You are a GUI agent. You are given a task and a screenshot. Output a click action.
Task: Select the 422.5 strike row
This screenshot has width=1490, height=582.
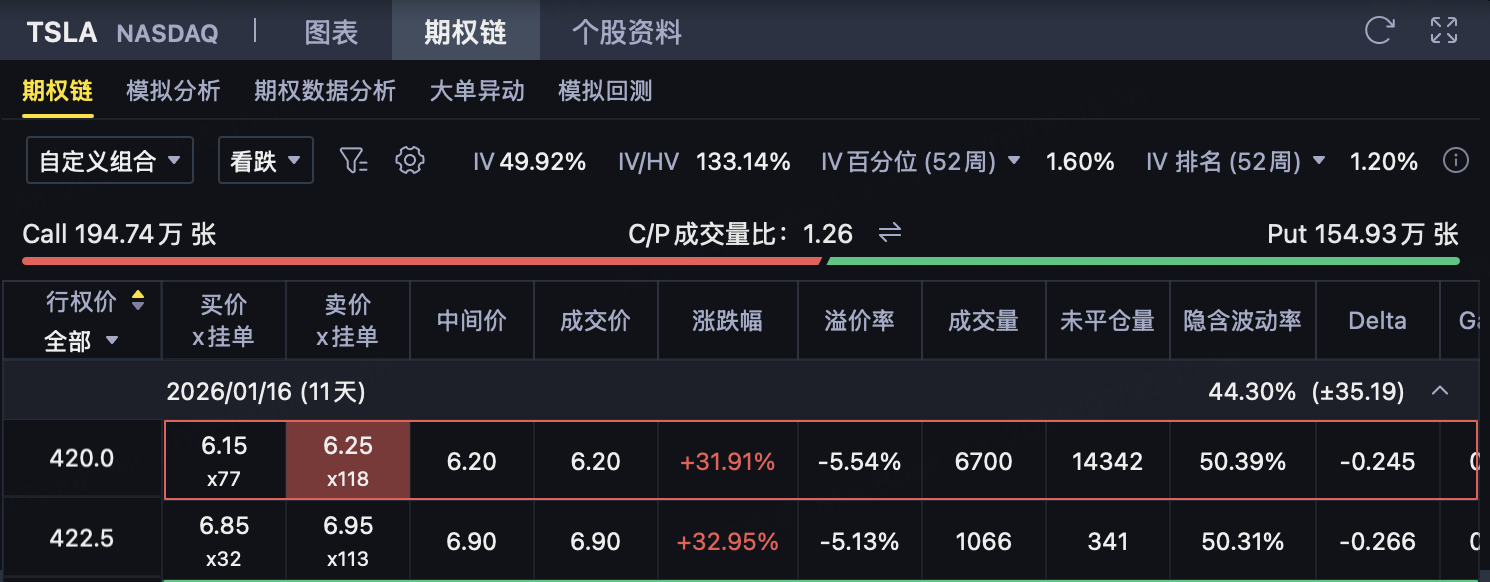coord(82,540)
